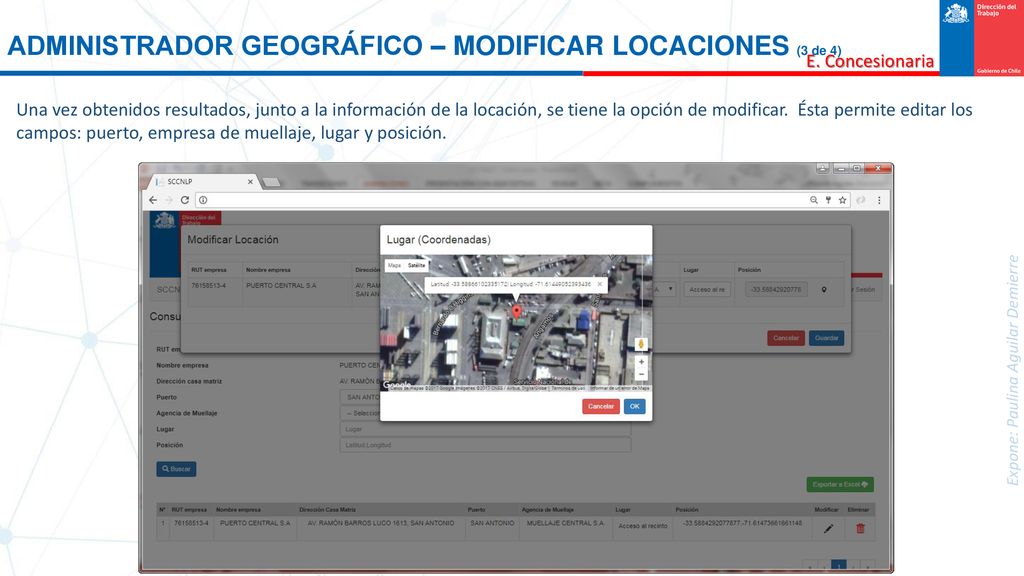Click Exportar a Excel button
Viewport: 1024px width, 576px height.
coord(840,484)
